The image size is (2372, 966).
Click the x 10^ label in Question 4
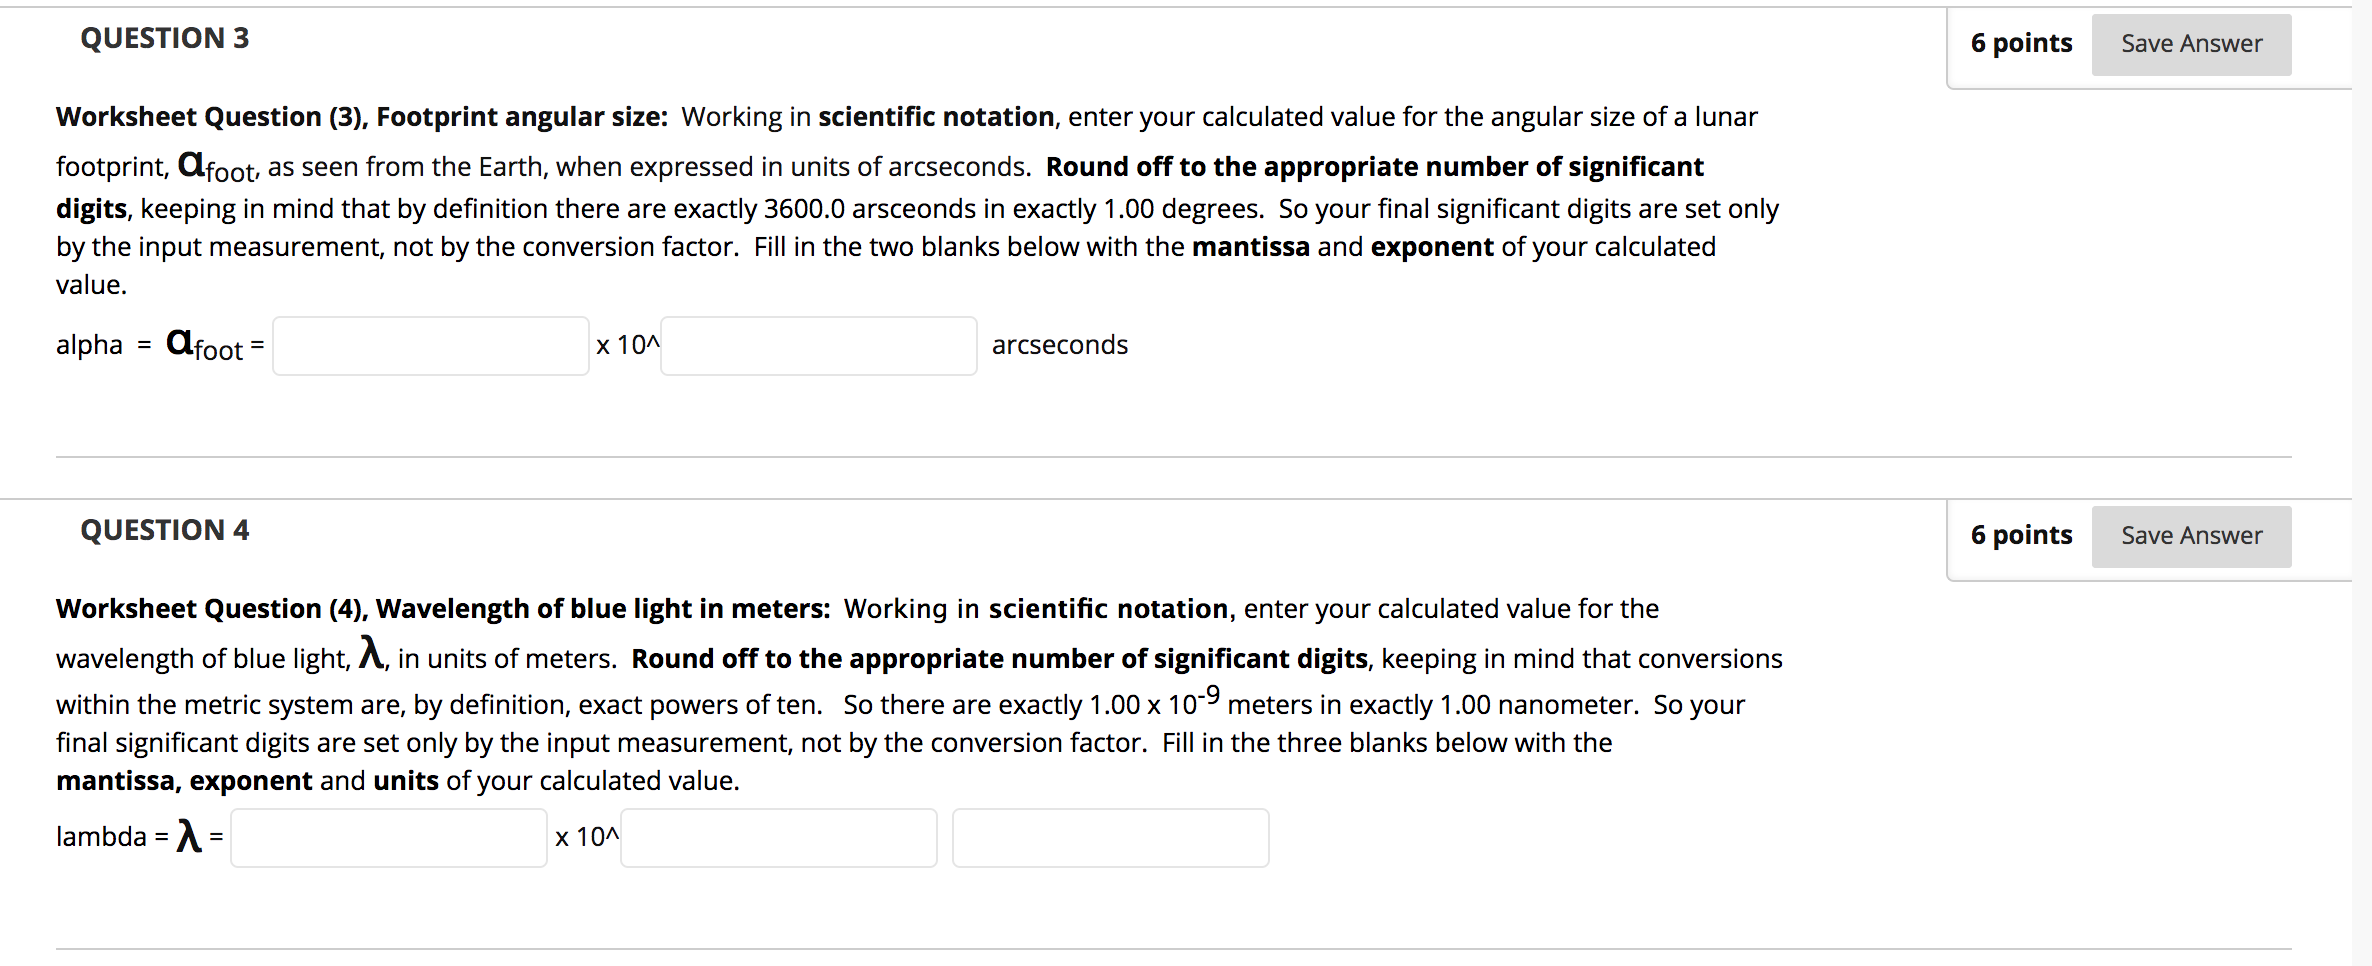point(588,837)
